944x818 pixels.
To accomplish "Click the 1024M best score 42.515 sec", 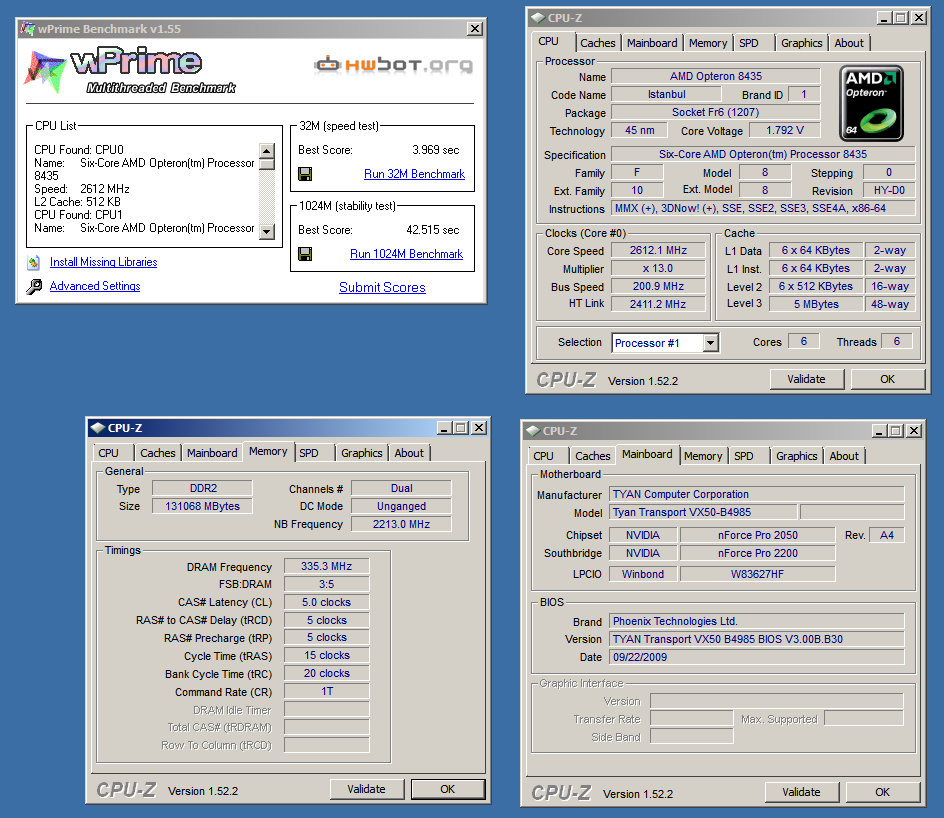I will 432,230.
